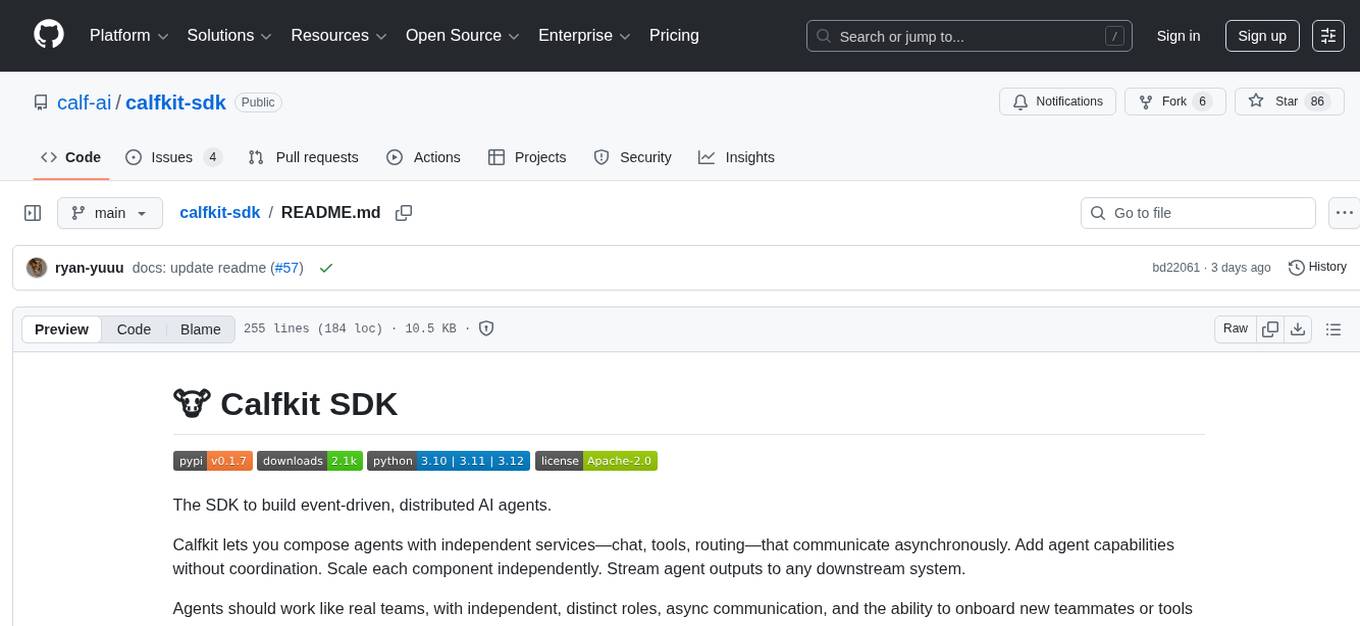1360x626 pixels.
Task: Open pull request #57
Action: (x=287, y=267)
